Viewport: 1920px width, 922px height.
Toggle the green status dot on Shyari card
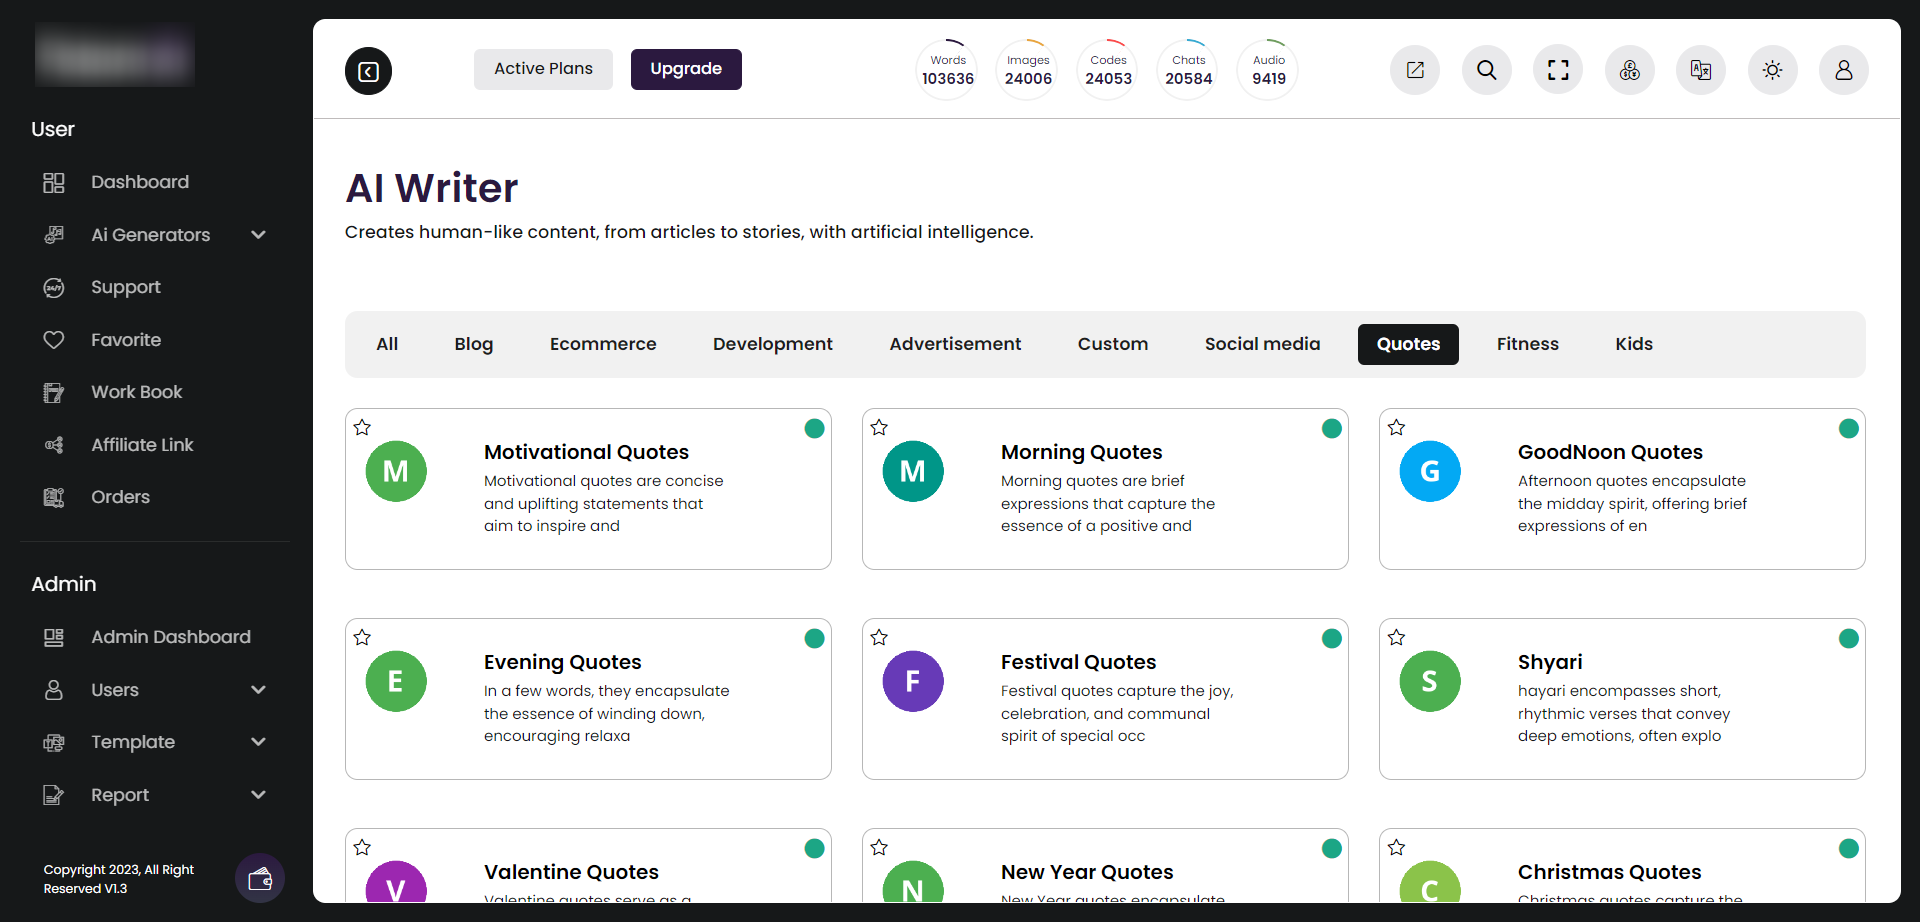point(1848,638)
